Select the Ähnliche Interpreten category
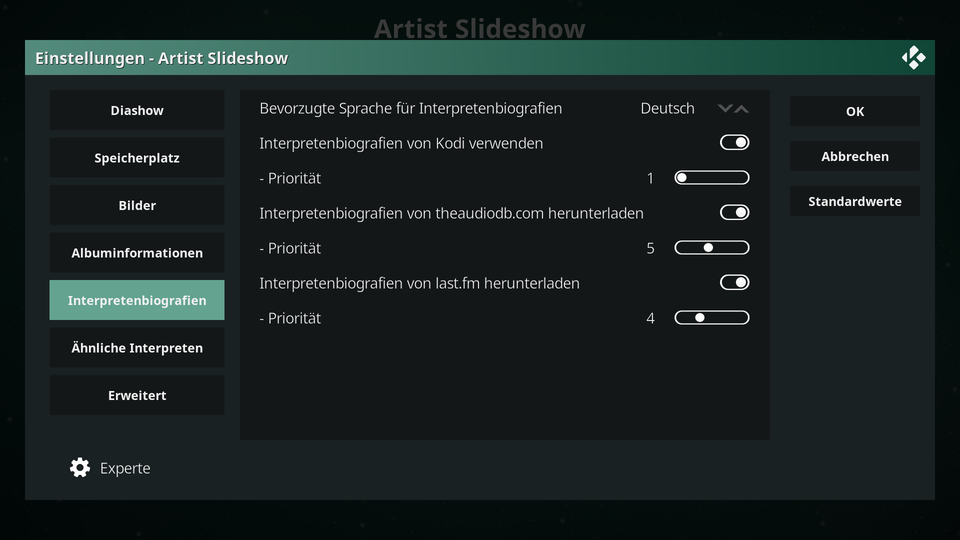960x540 pixels. click(137, 348)
